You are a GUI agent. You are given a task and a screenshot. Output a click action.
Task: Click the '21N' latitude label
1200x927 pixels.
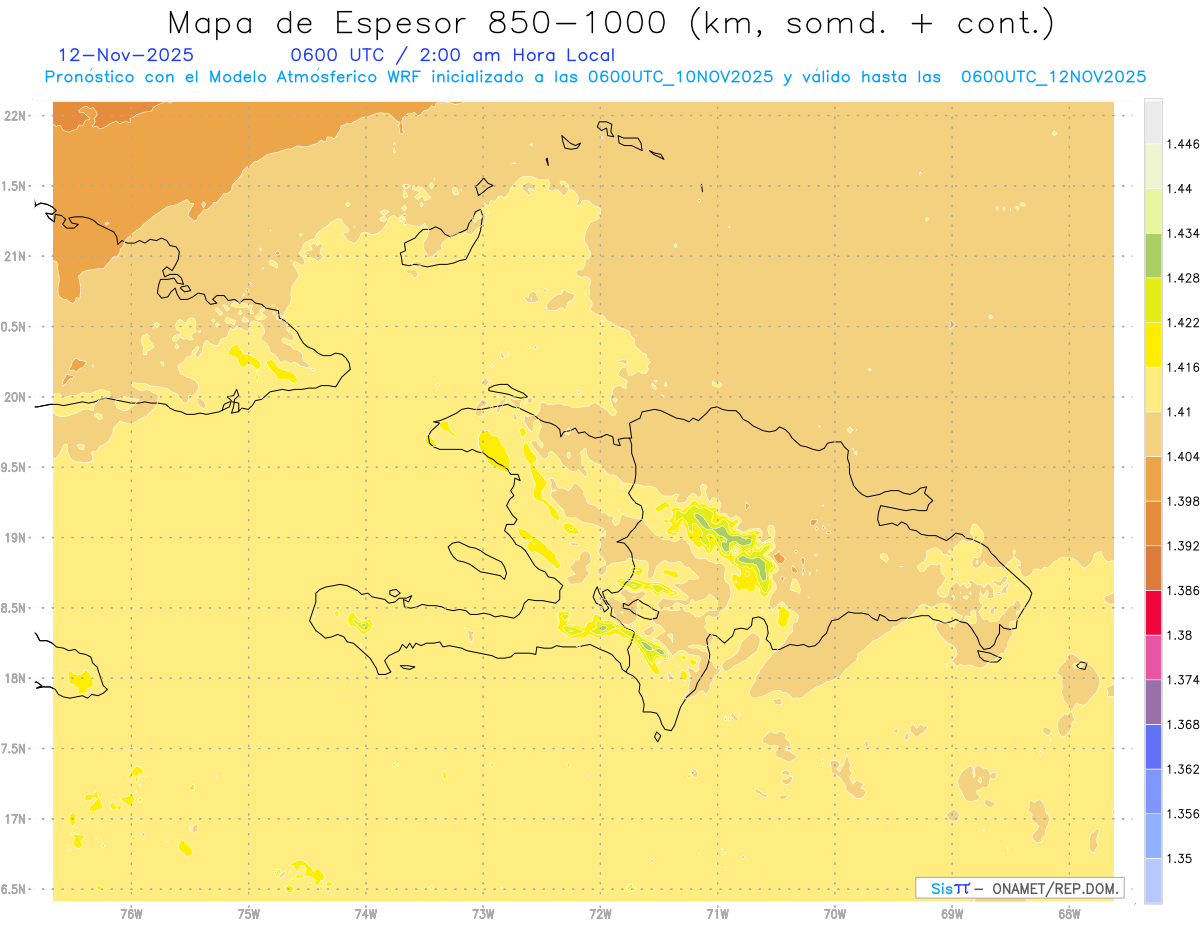click(x=15, y=256)
